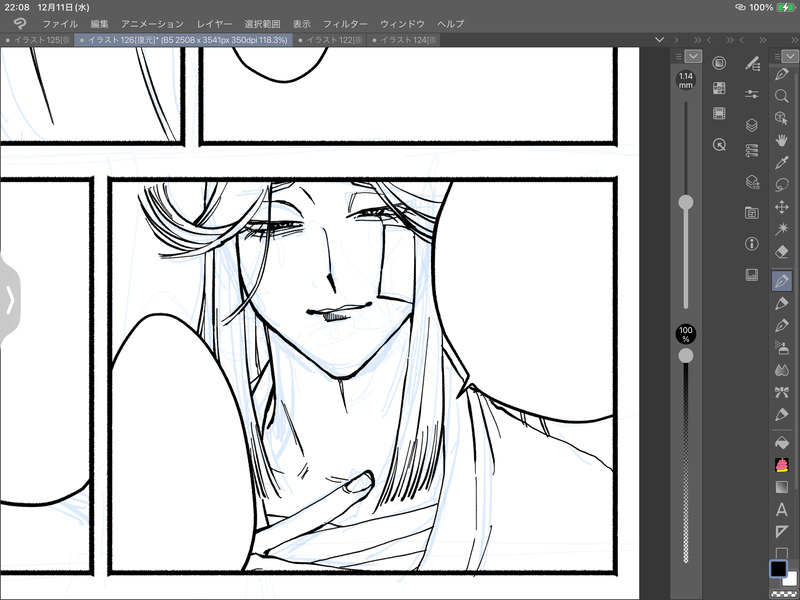Screen dimensions: 800x600
Task: Open the Tool Property sliders palette
Action: [x=752, y=94]
